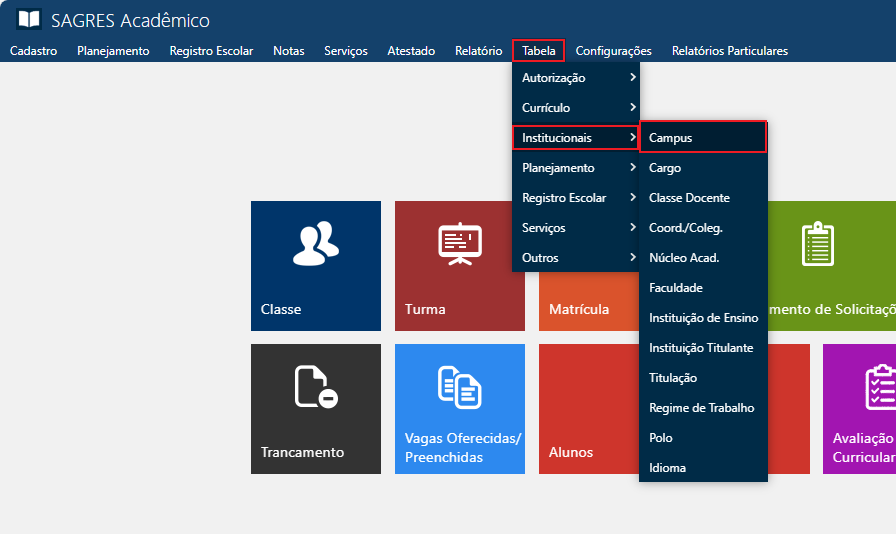The height and width of the screenshot is (534, 896).
Task: Click the SAGRES Acadêmico book logo icon
Action: point(29,20)
